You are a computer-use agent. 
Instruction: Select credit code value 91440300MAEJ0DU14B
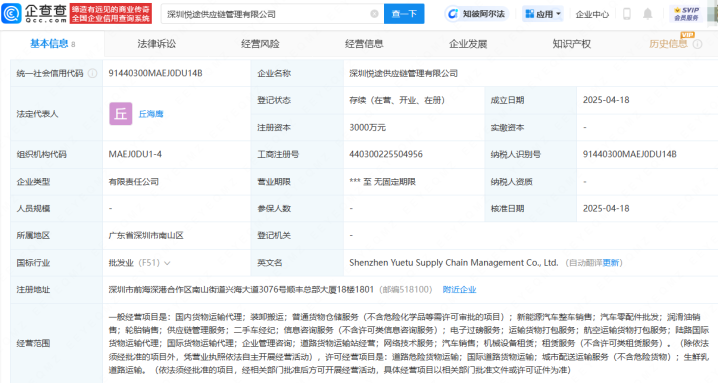pos(155,73)
